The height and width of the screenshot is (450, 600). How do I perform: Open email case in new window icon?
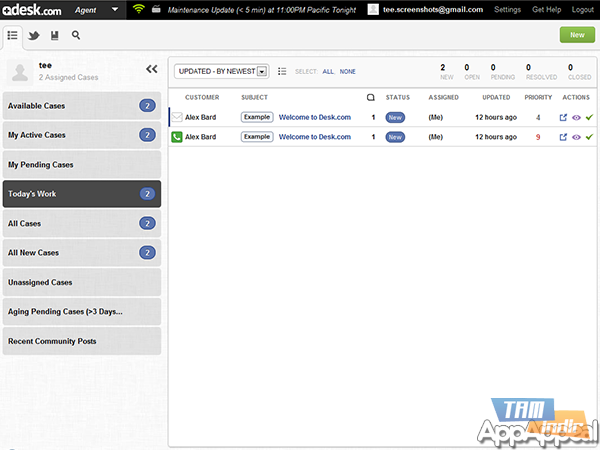click(563, 117)
